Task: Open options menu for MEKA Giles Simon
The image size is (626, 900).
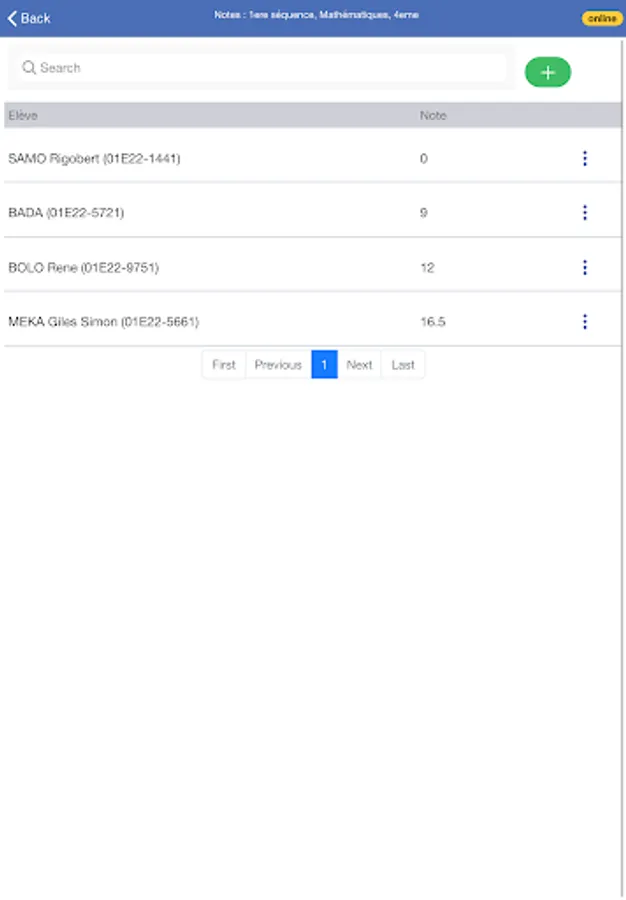Action: (584, 322)
